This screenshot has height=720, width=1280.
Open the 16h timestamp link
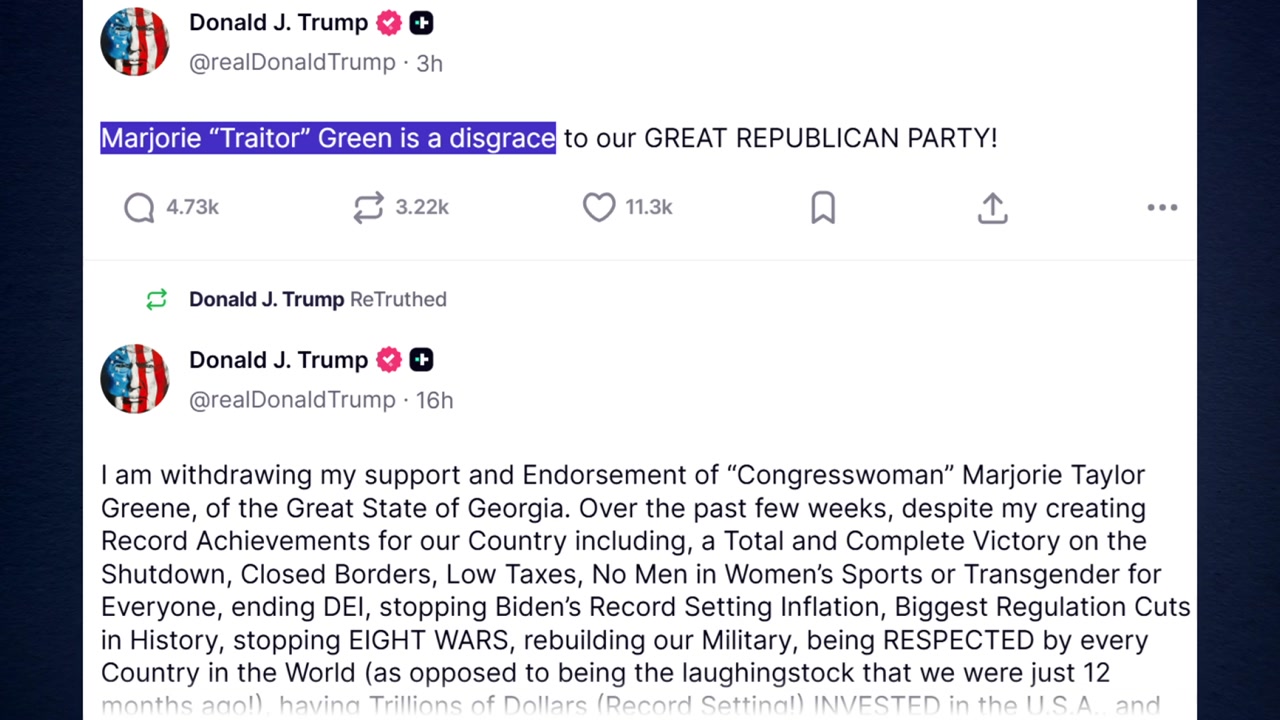click(434, 400)
